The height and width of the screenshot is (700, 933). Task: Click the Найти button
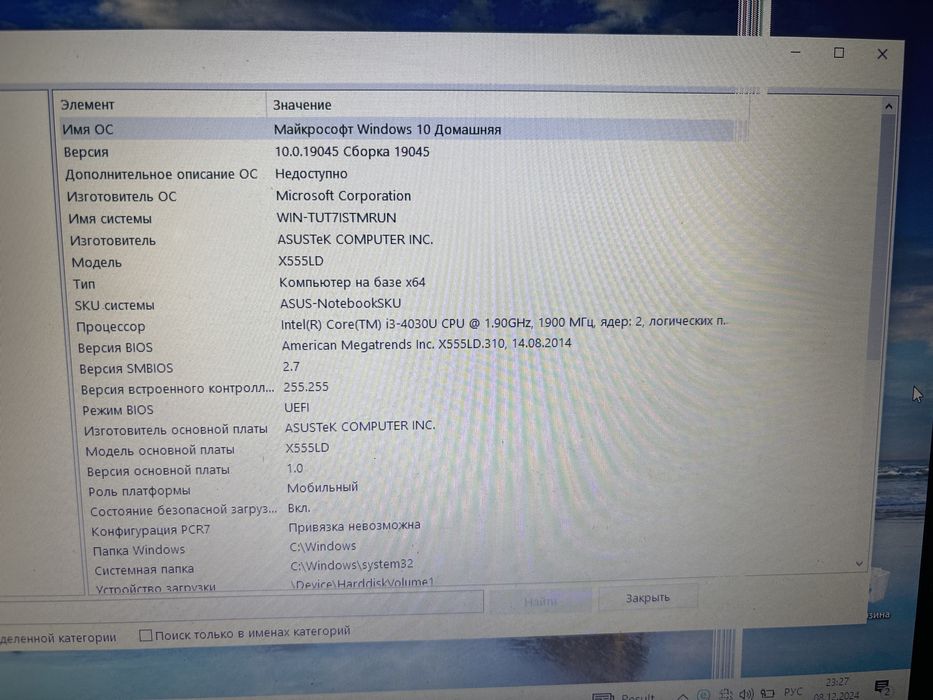(540, 602)
